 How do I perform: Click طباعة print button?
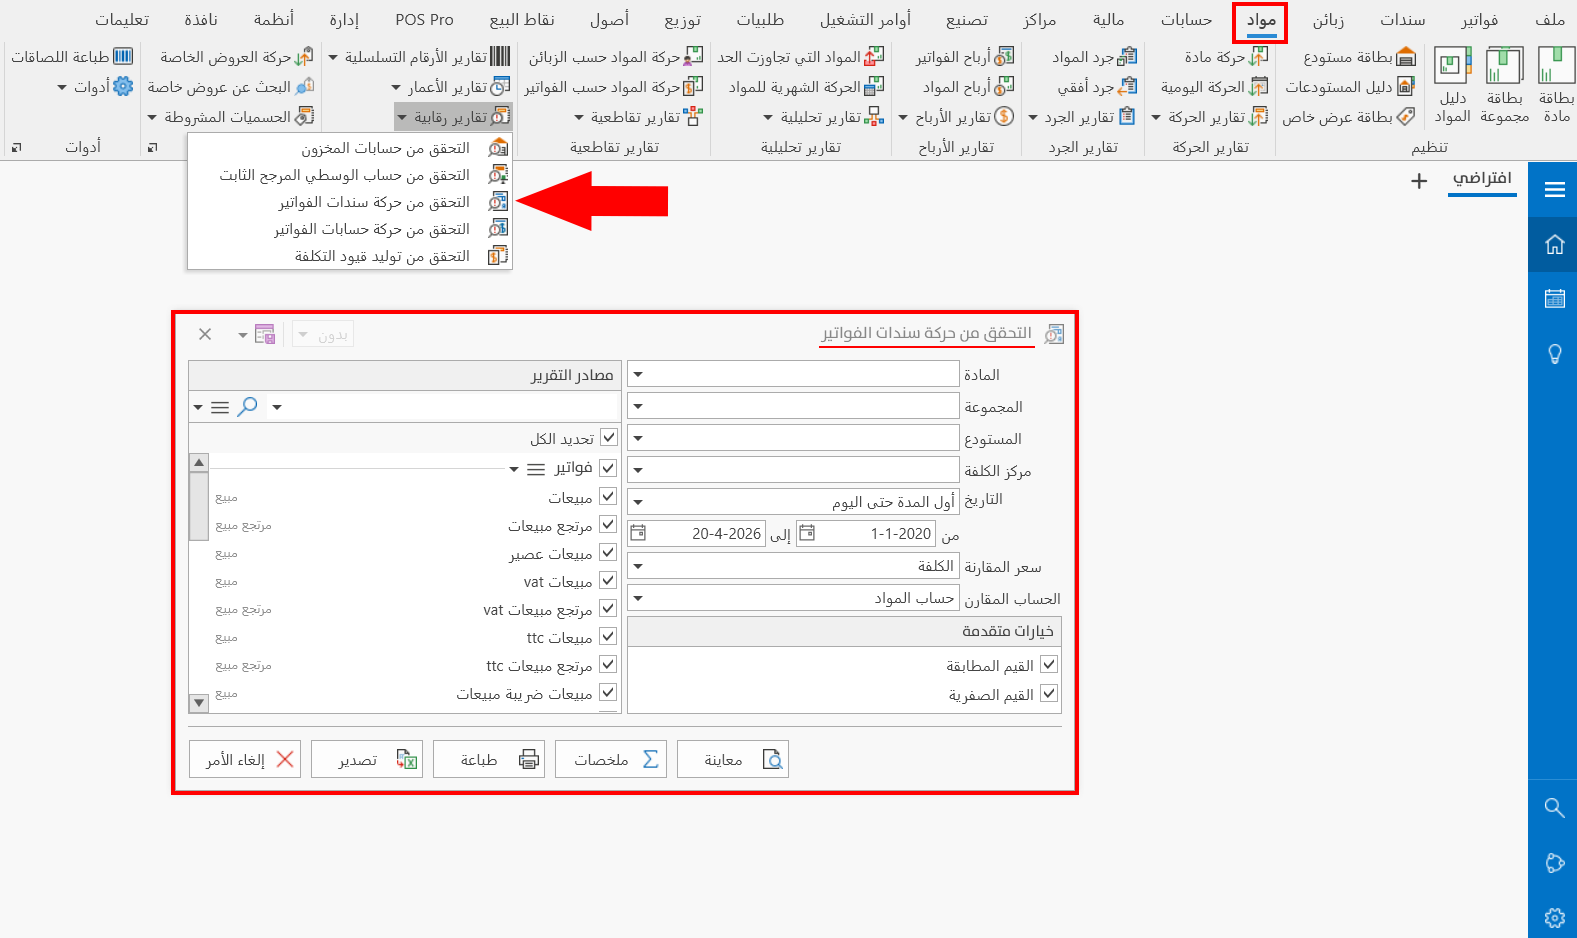coord(489,759)
